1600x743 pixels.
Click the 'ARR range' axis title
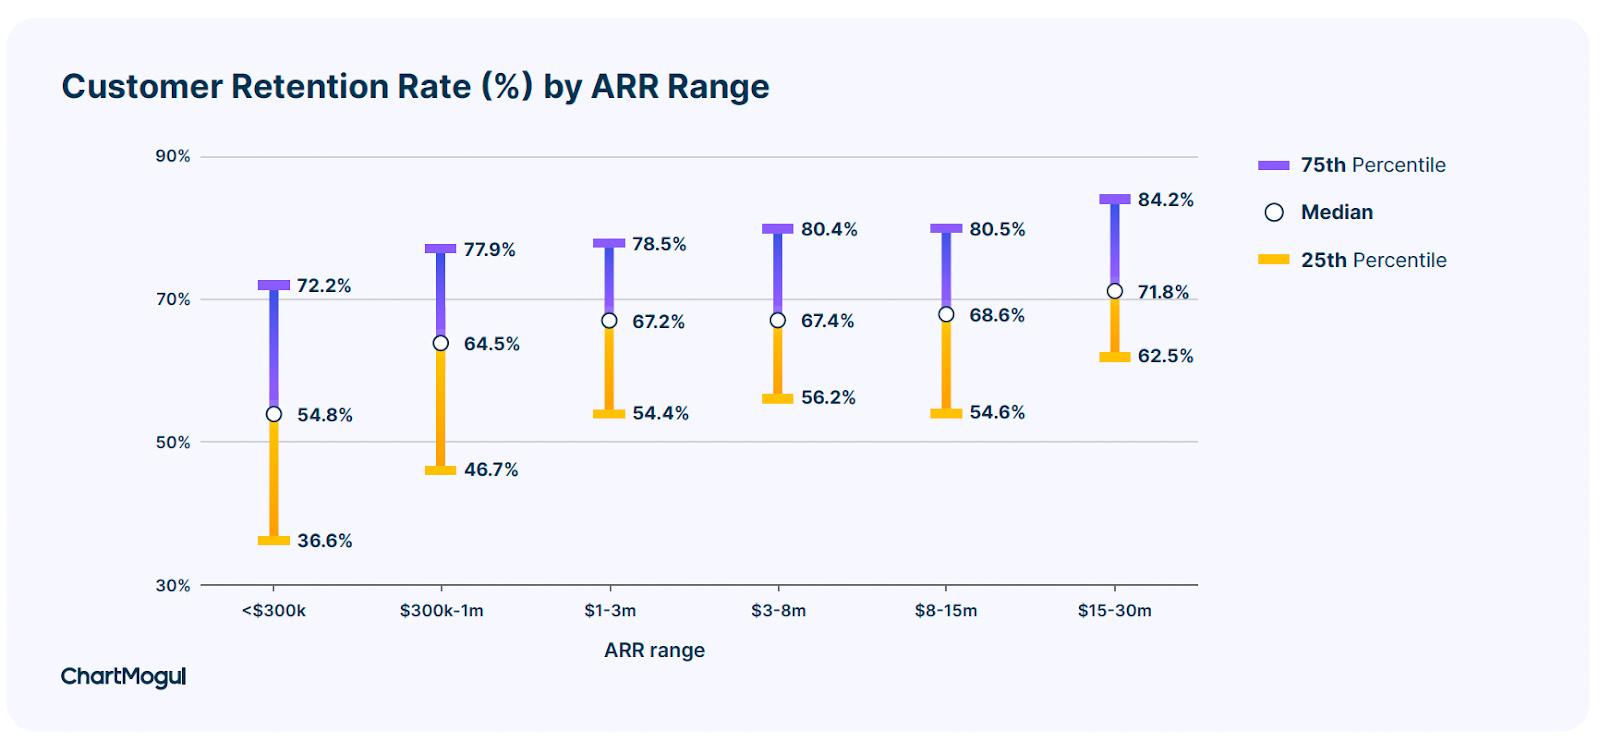(654, 650)
